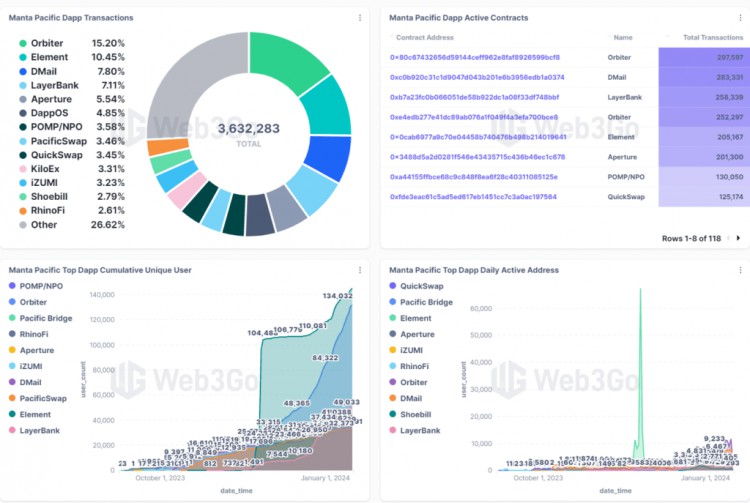Open Dapp Transactions card options menu

pos(360,18)
